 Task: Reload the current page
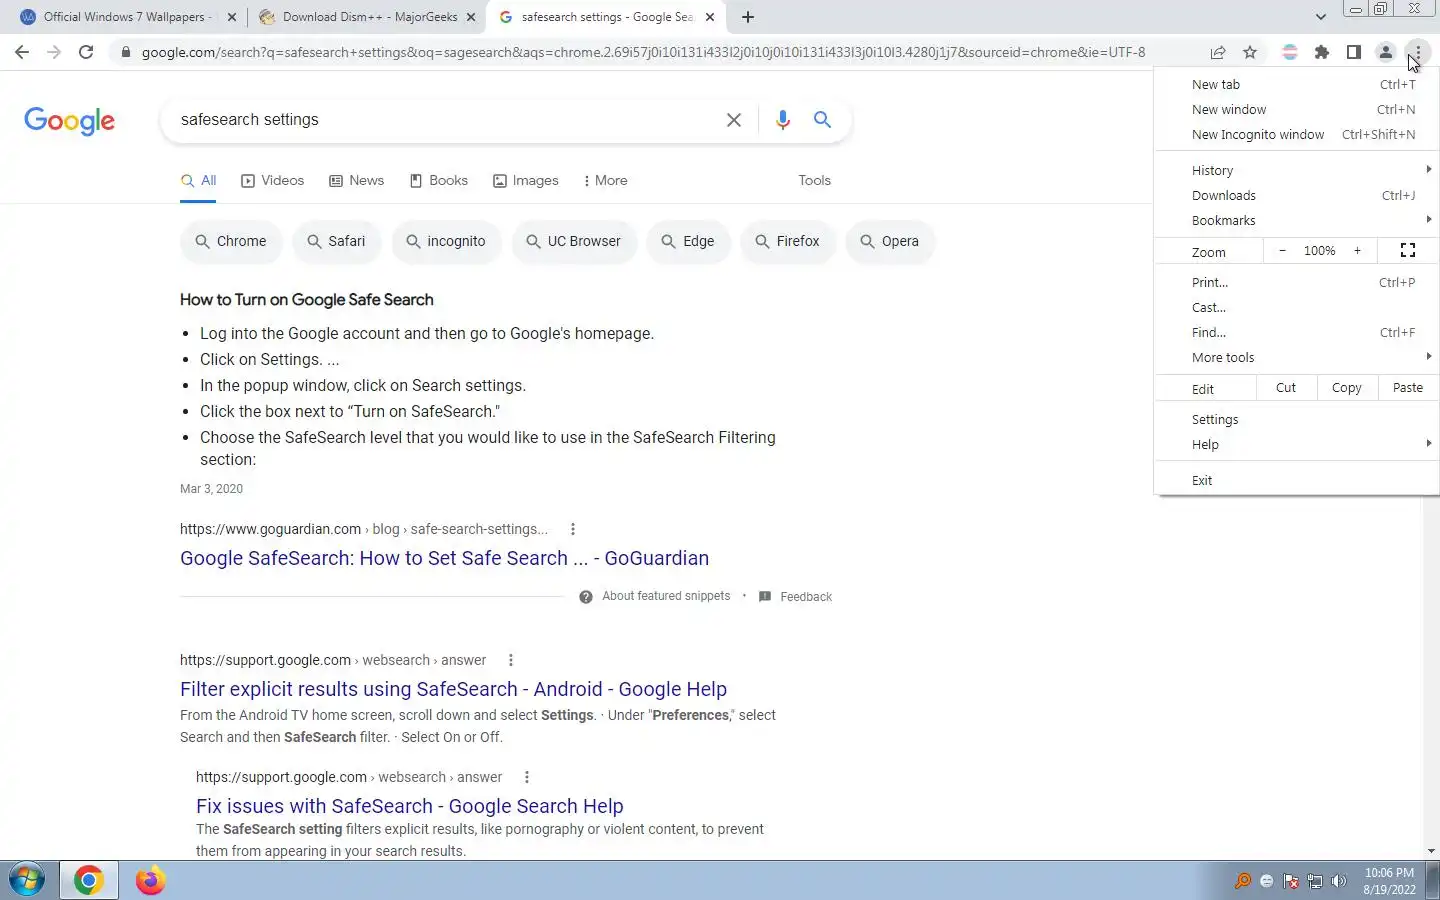86,52
